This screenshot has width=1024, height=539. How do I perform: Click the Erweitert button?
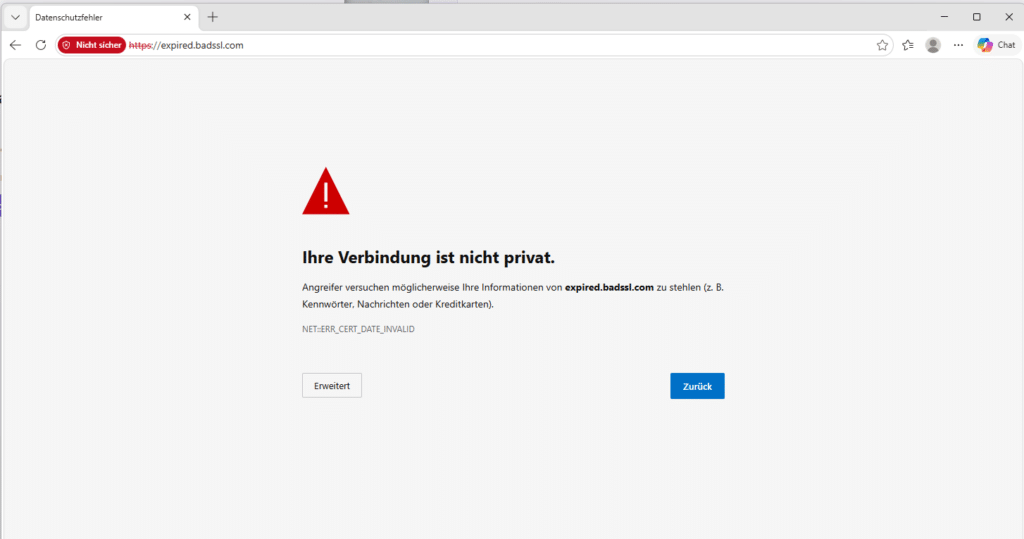tap(332, 385)
